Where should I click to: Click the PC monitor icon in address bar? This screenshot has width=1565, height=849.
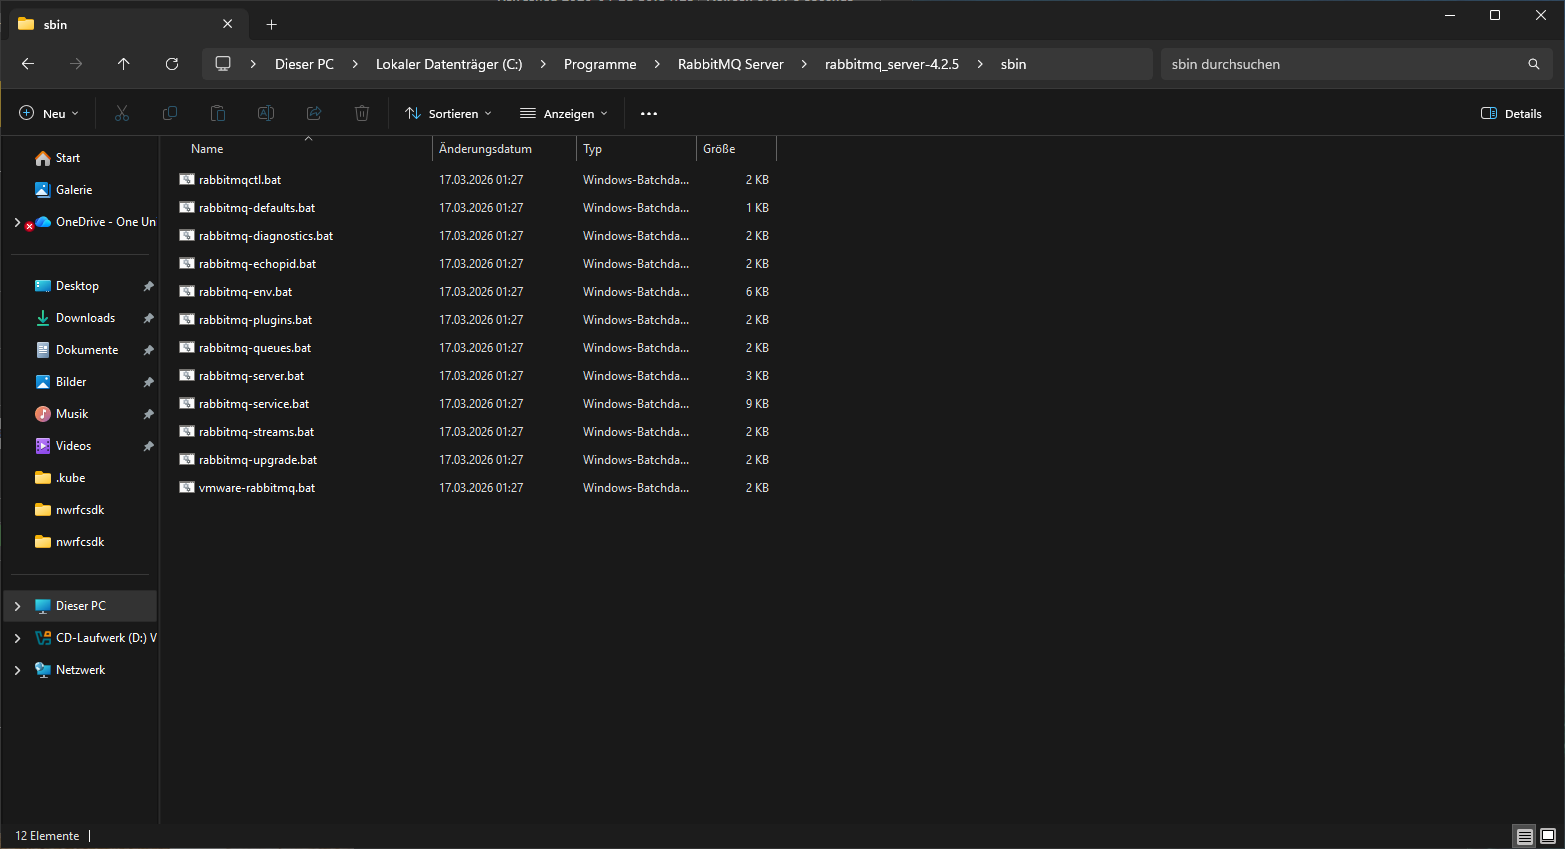(223, 64)
